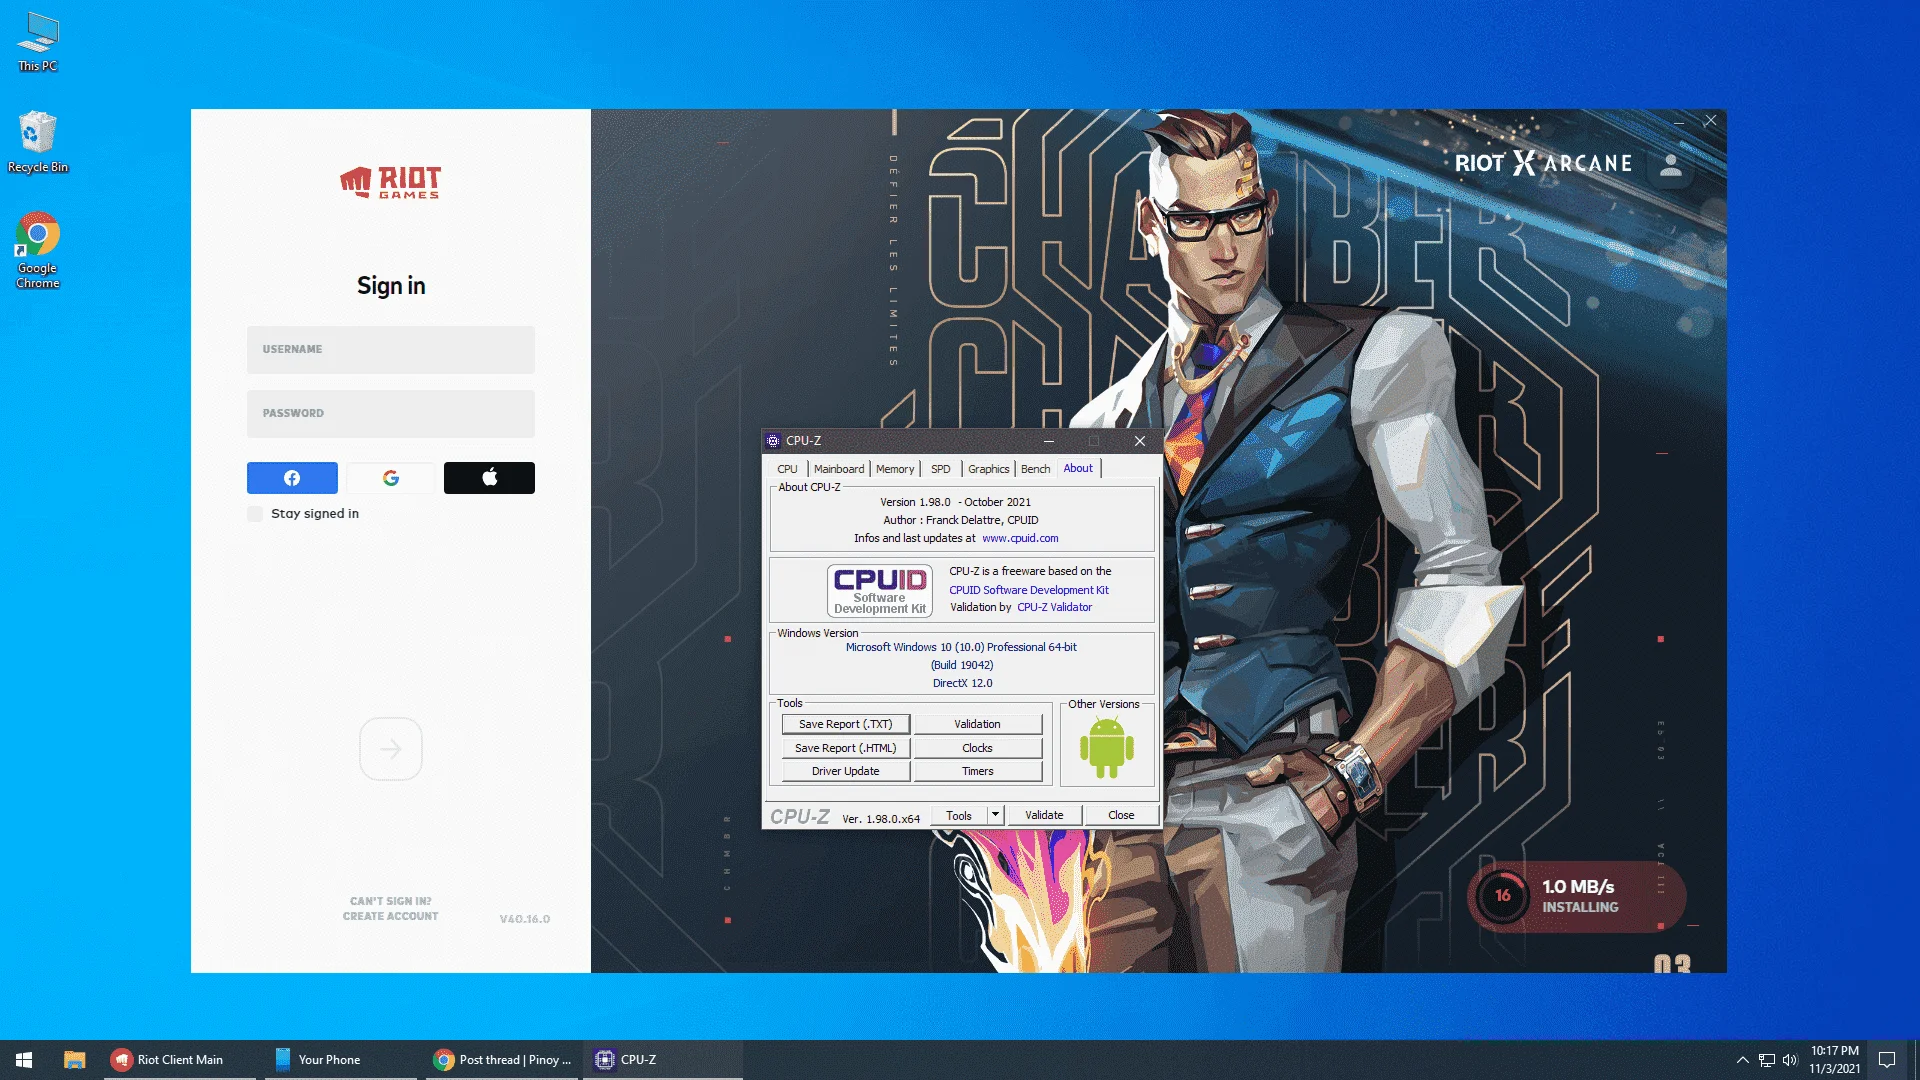Show hidden system tray icons
The image size is (1920, 1080).
1743,1060
